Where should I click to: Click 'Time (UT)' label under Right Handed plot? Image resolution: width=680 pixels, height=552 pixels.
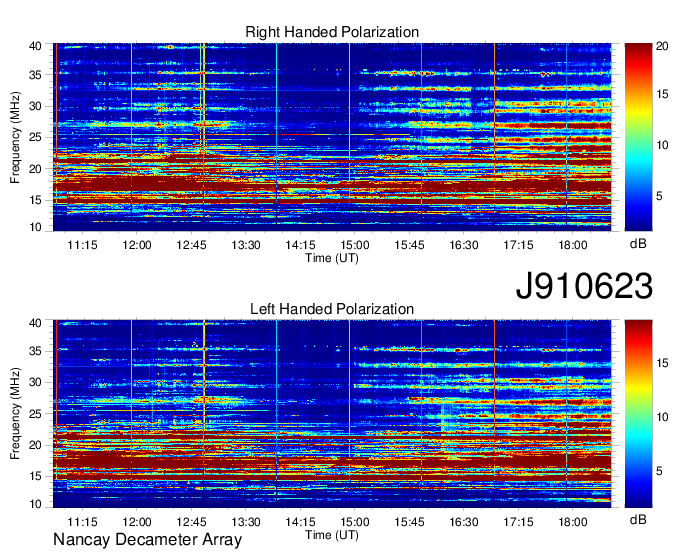(x=332, y=258)
